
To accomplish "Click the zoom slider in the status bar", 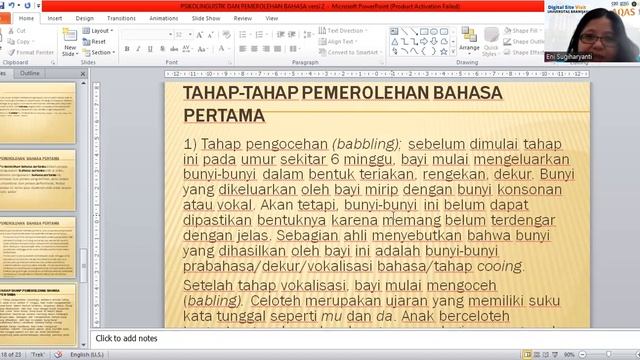I will click(x=608, y=355).
